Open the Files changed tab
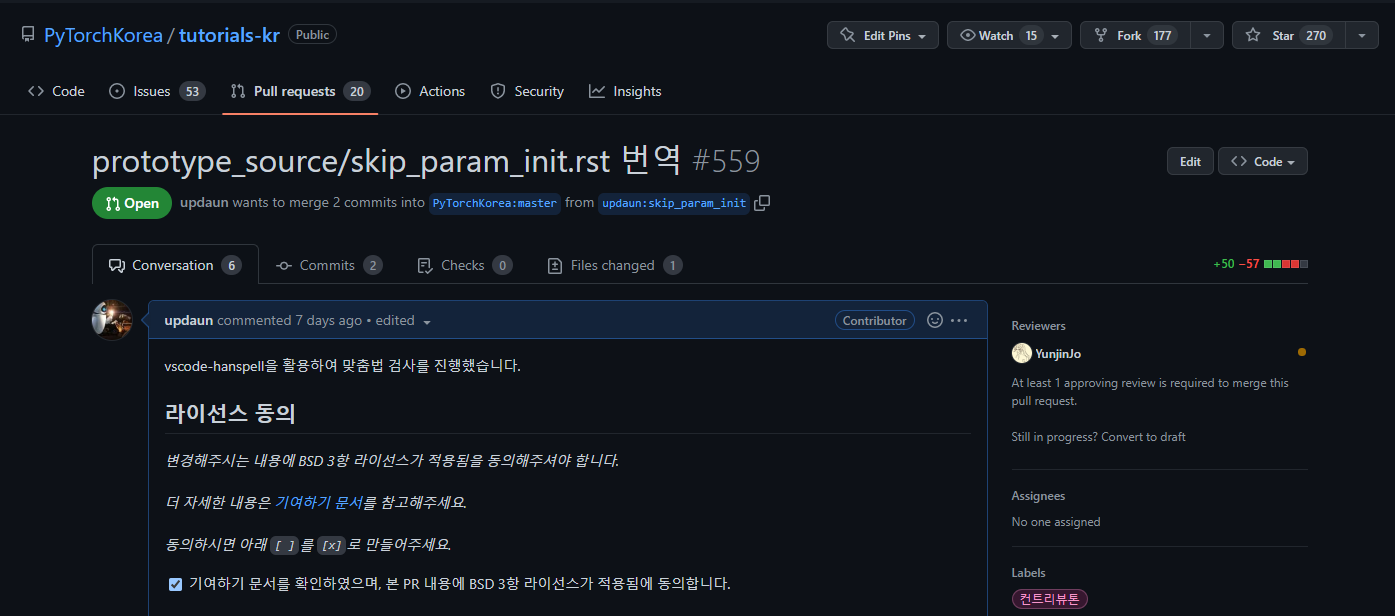The width and height of the screenshot is (1395, 616). [614, 265]
